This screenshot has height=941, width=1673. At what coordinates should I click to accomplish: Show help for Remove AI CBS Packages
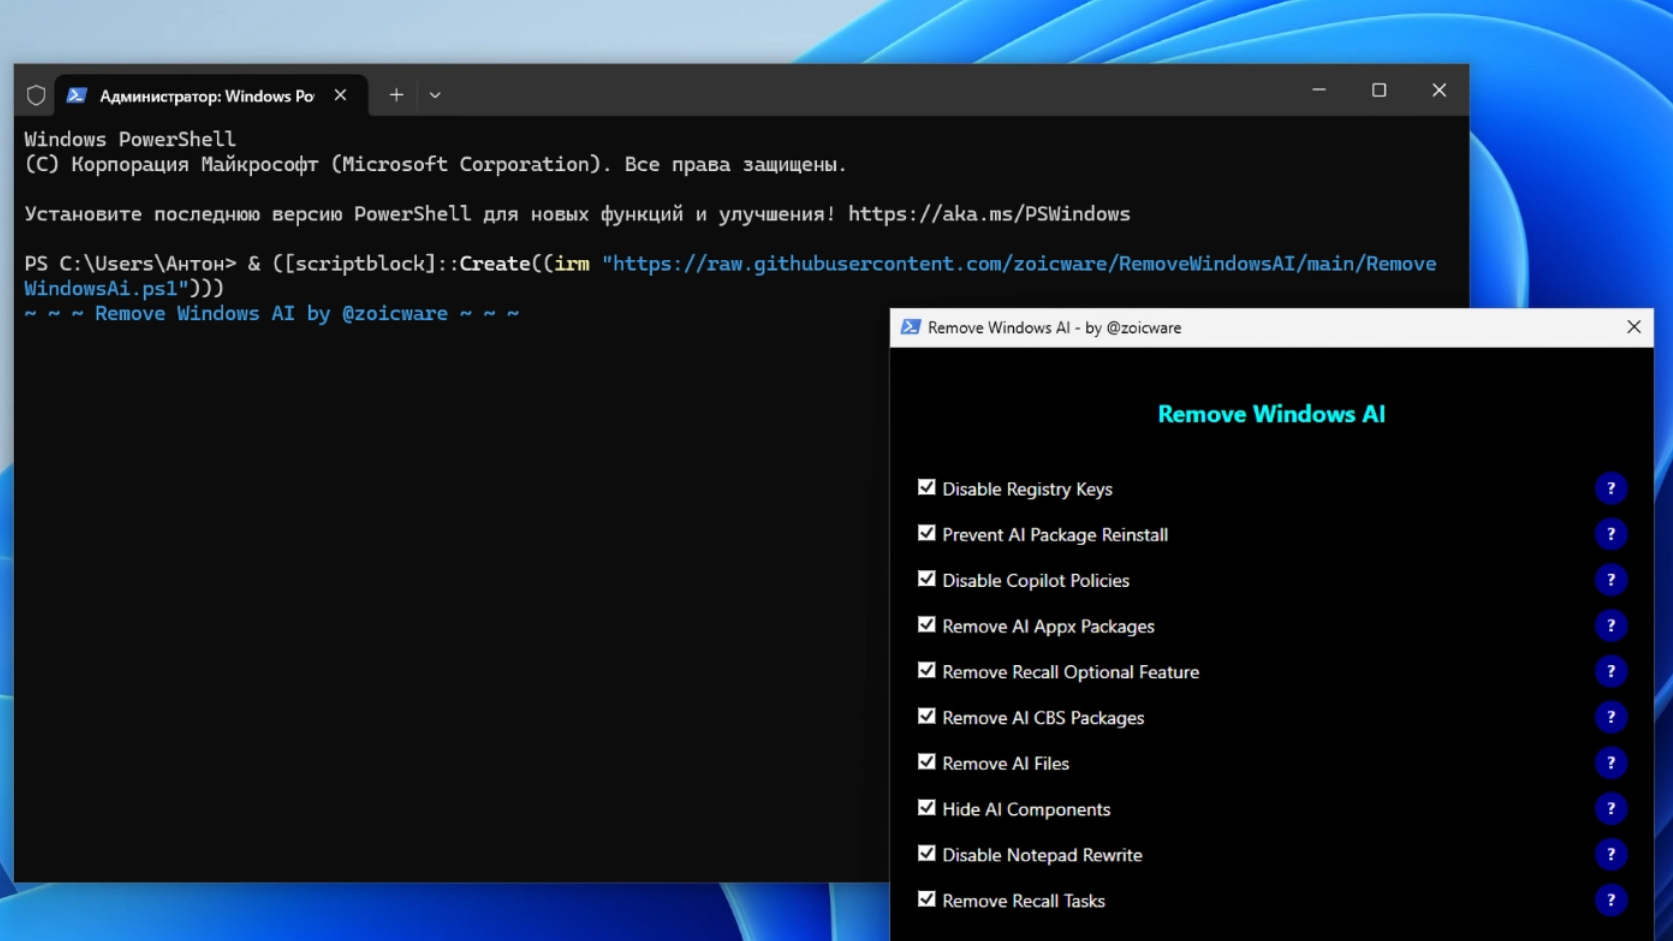point(1610,717)
